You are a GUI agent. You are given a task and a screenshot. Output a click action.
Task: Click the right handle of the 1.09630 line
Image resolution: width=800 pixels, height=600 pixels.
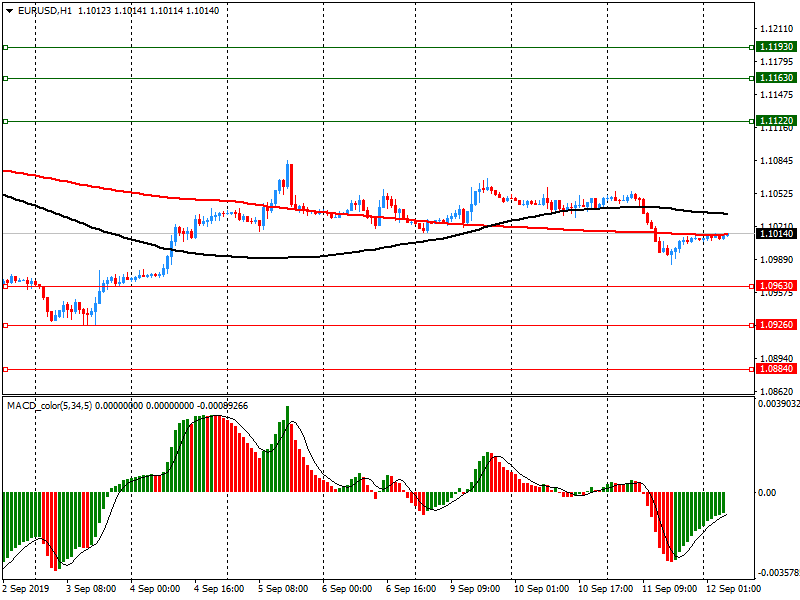click(x=752, y=287)
